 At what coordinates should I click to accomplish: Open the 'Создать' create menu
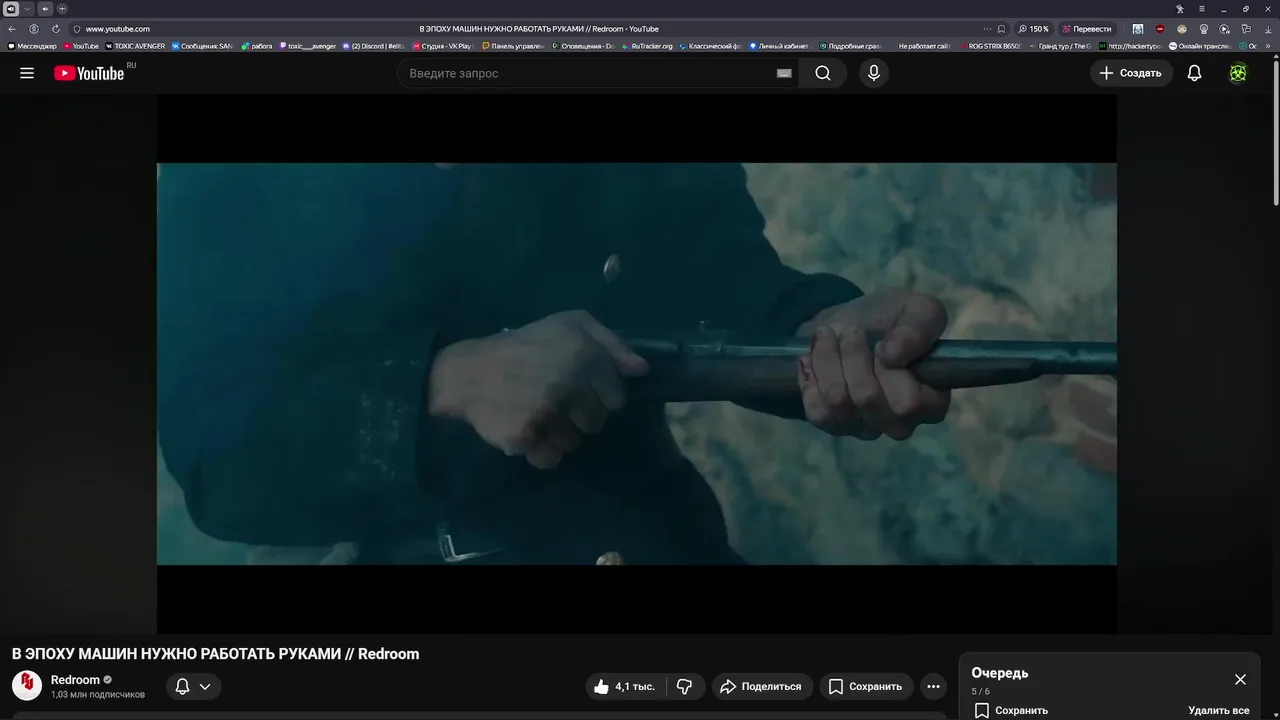(x=1131, y=73)
